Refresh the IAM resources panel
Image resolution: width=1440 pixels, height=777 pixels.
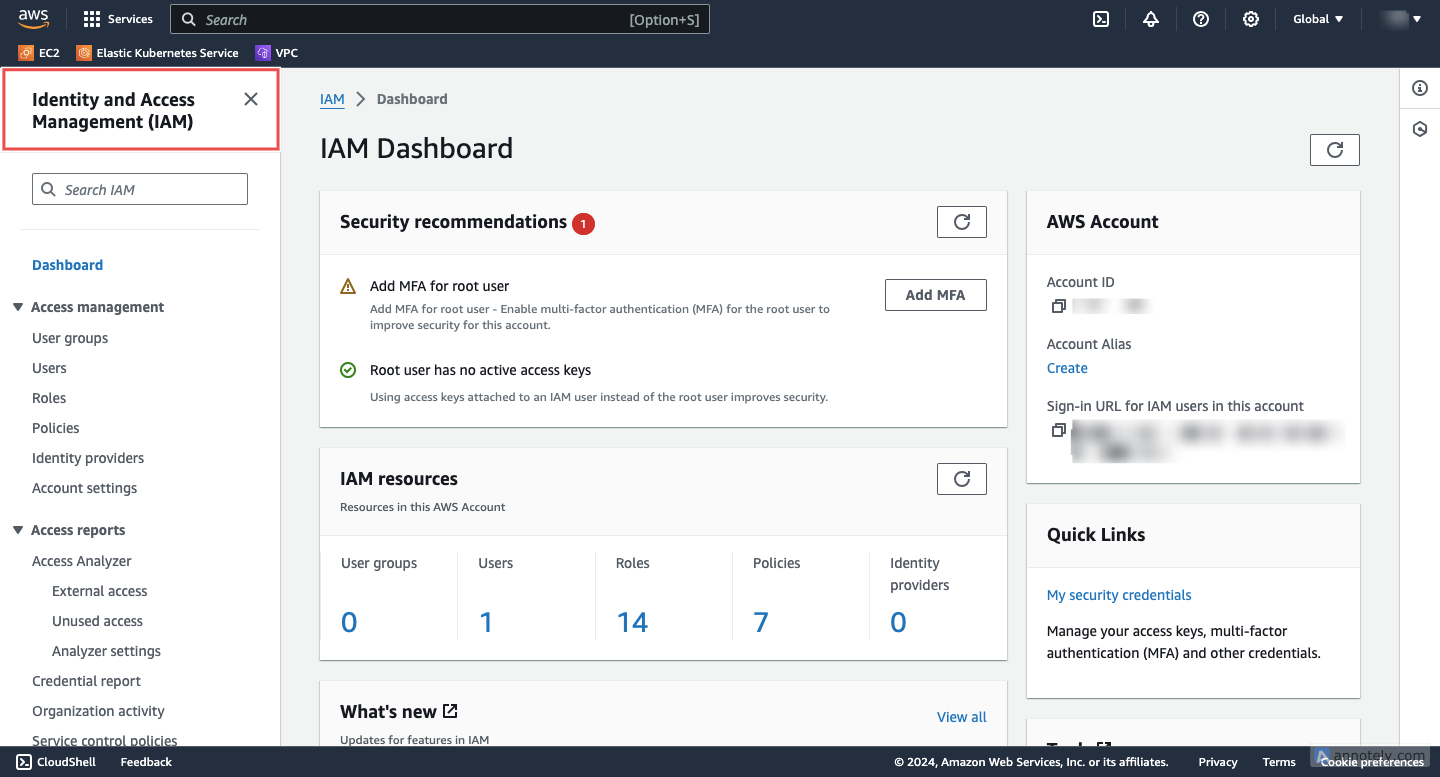[961, 479]
